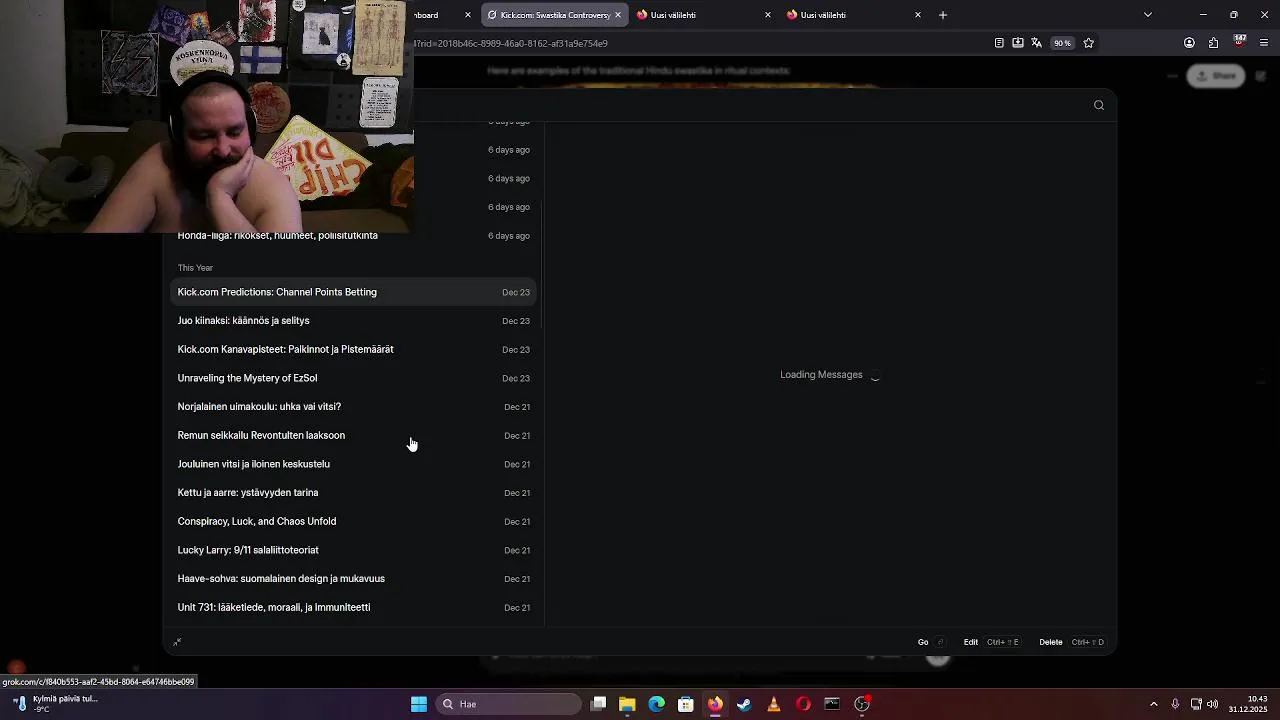Viewport: 1280px width, 720px height.
Task: Open chat 'Jouluinen vitsi ja iloinen keskustelu'
Action: [x=354, y=464]
